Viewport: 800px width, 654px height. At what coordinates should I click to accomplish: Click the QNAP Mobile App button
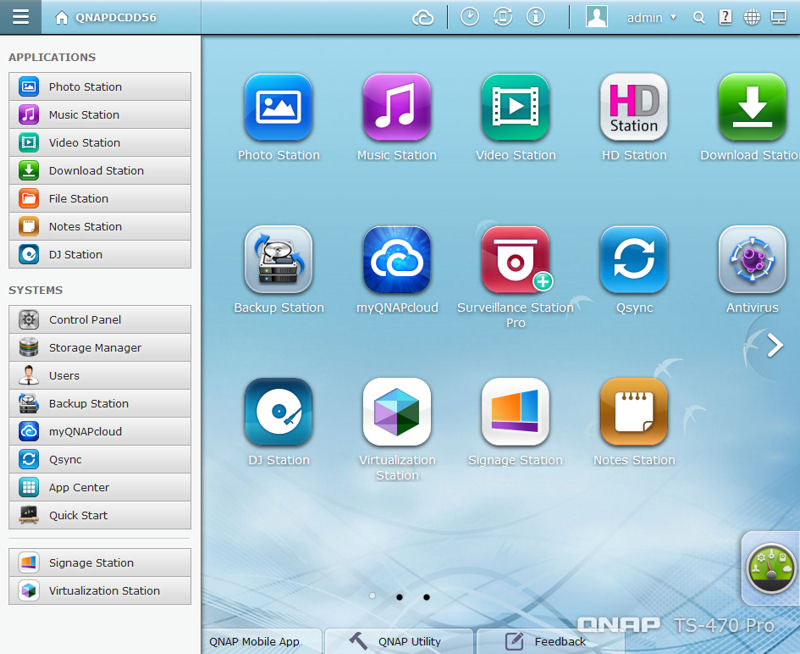coord(261,641)
